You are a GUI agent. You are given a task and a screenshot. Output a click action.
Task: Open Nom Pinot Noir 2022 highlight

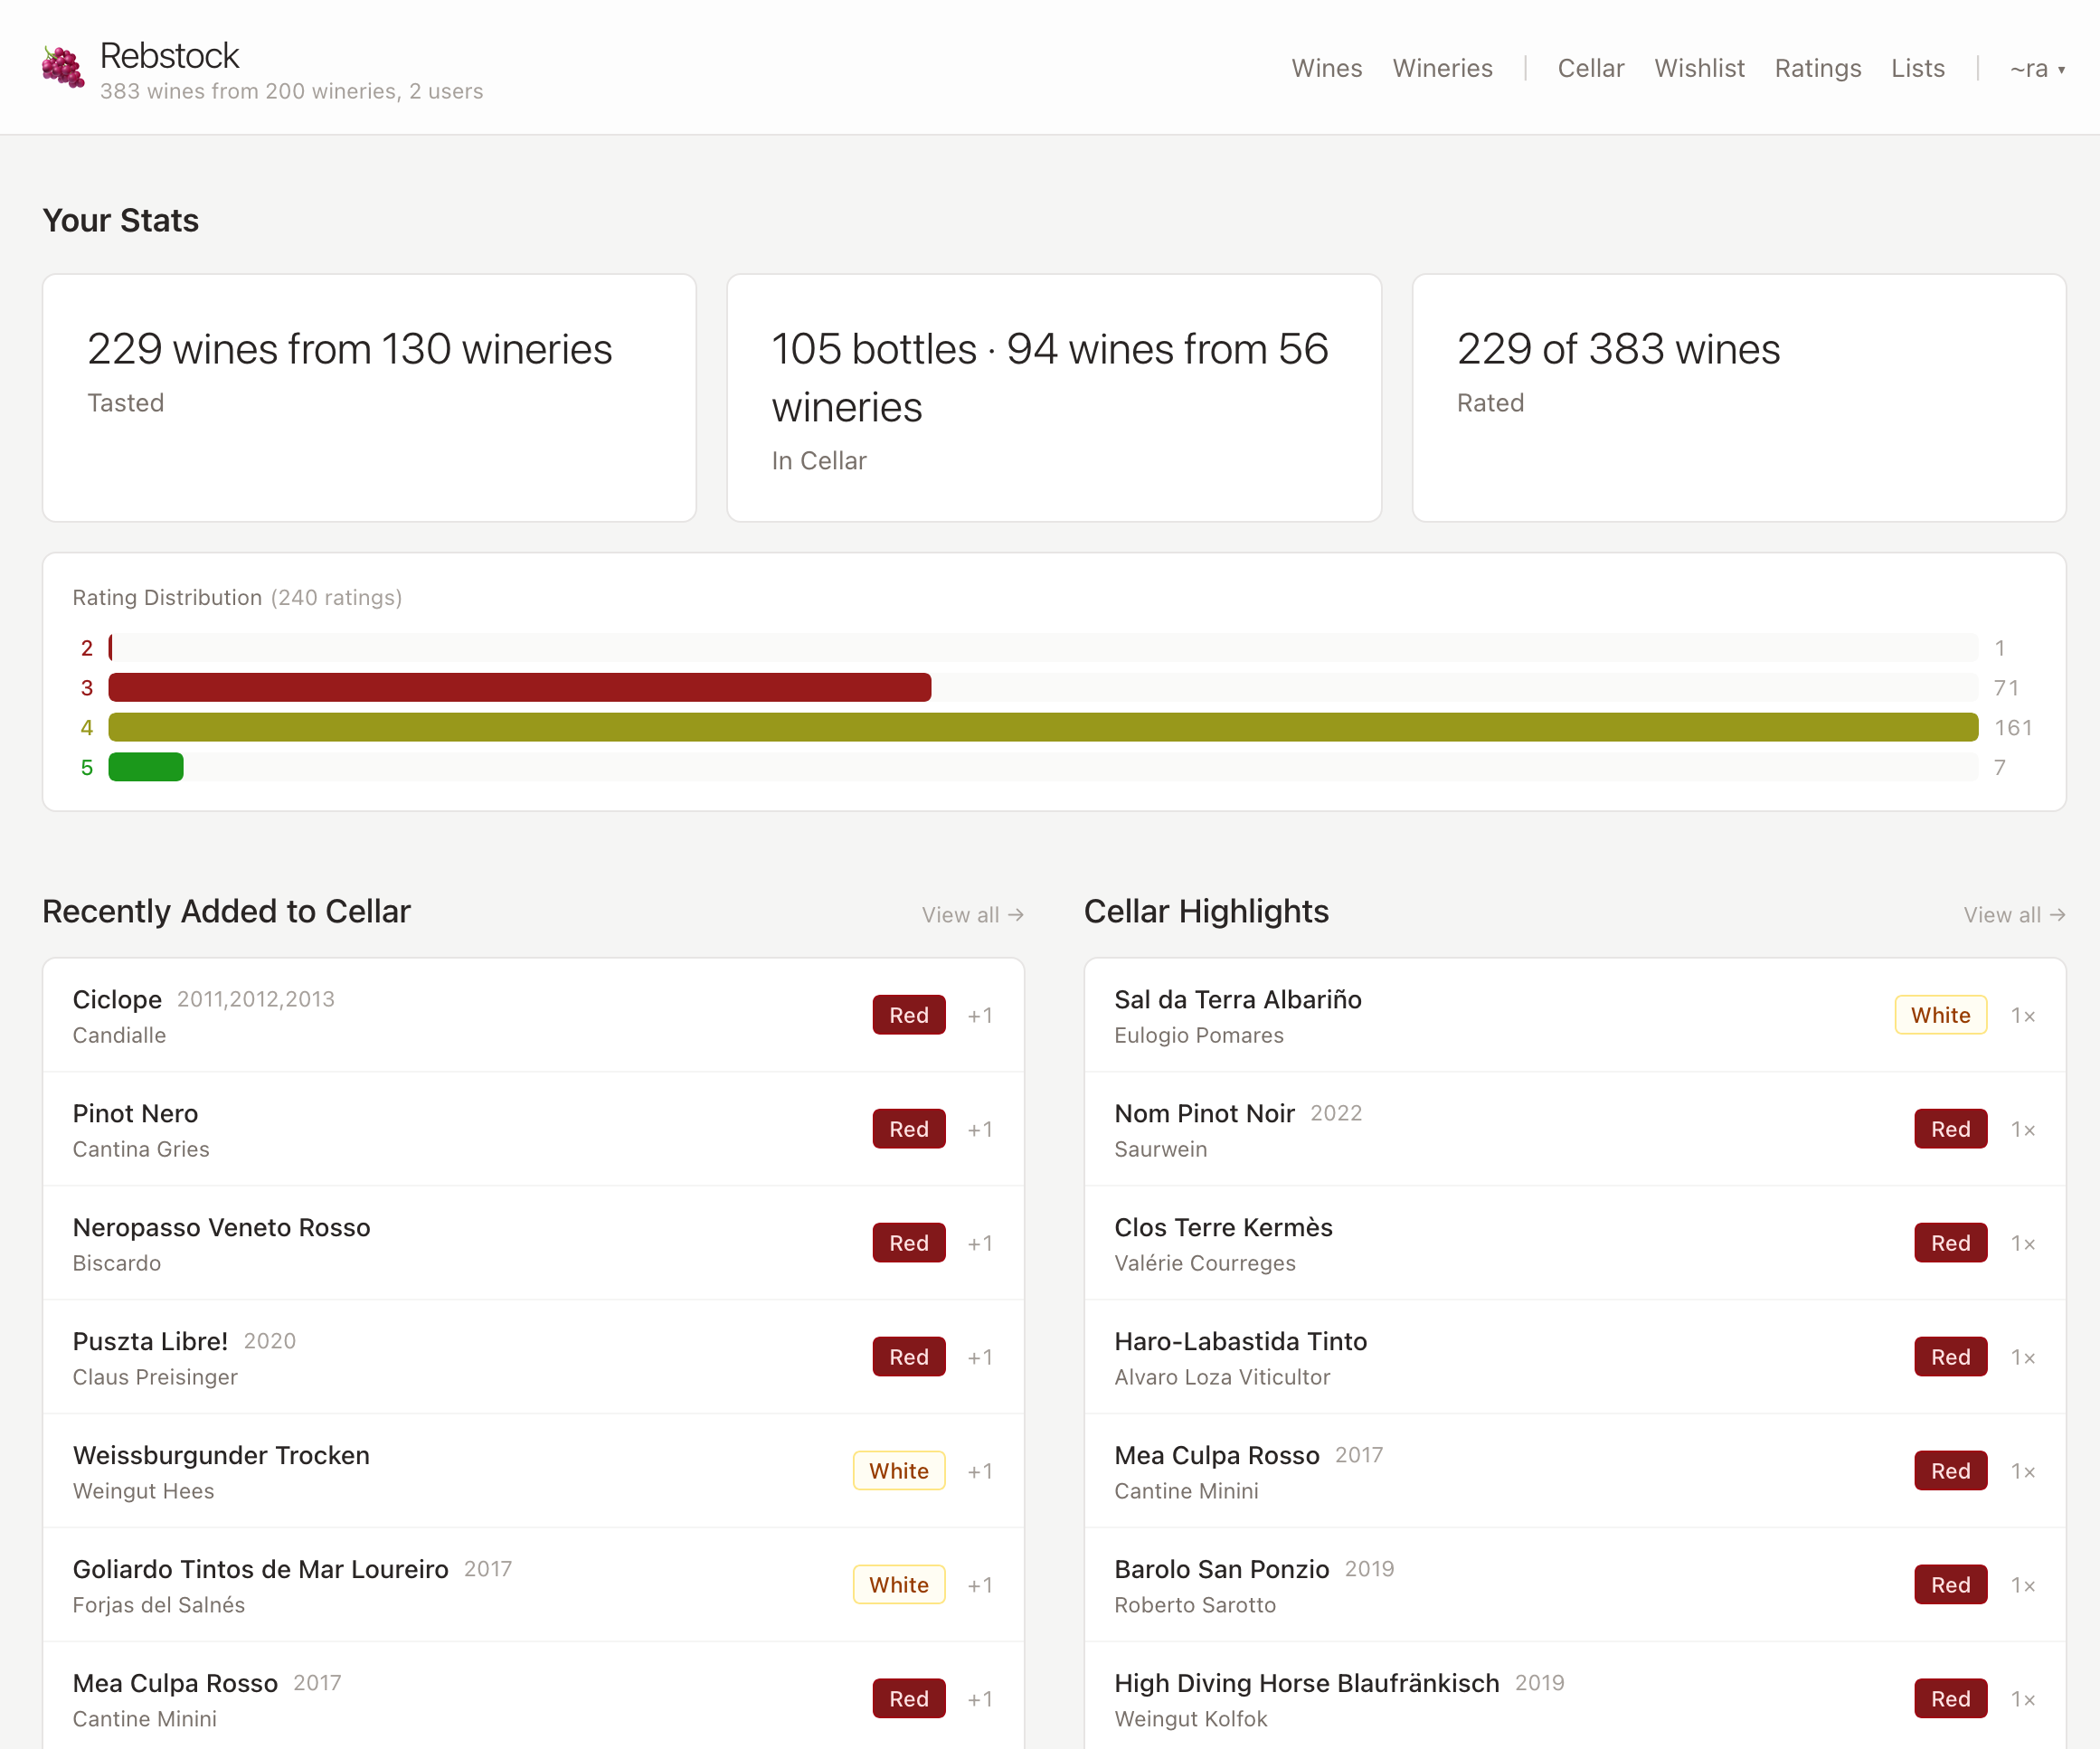click(1575, 1129)
